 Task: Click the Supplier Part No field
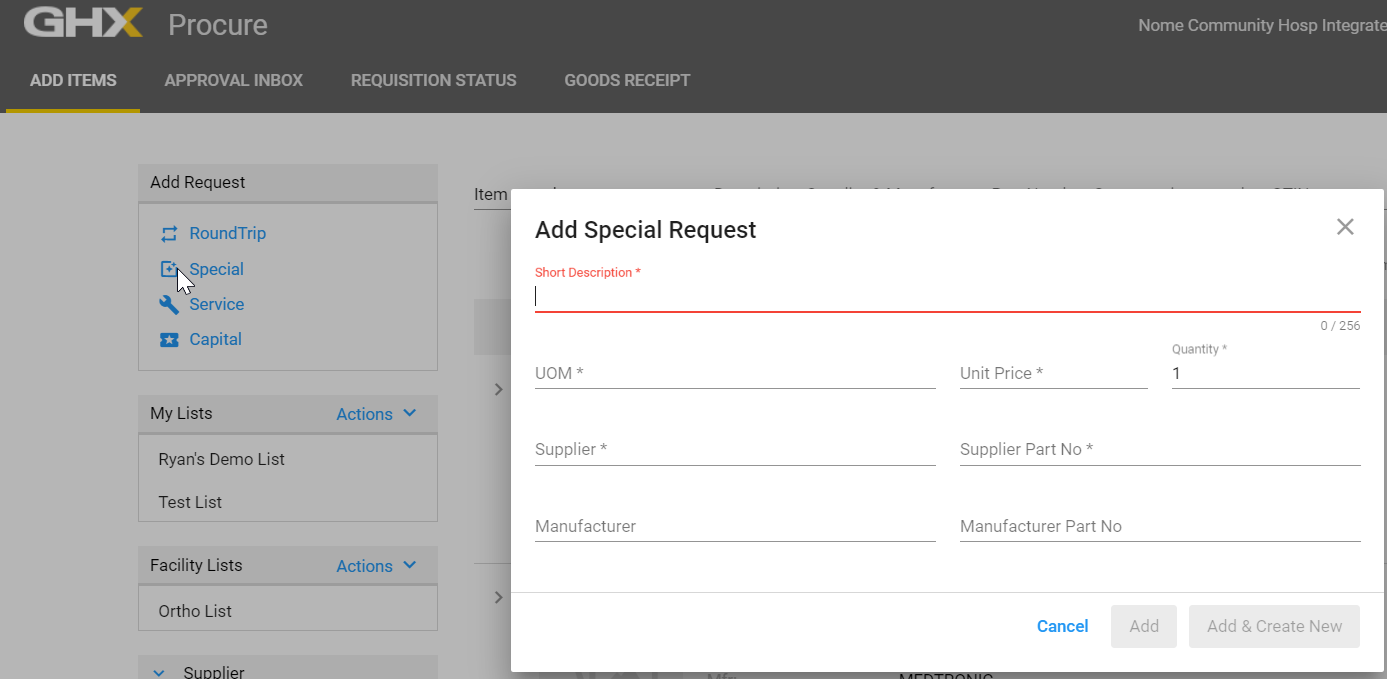(x=1160, y=450)
